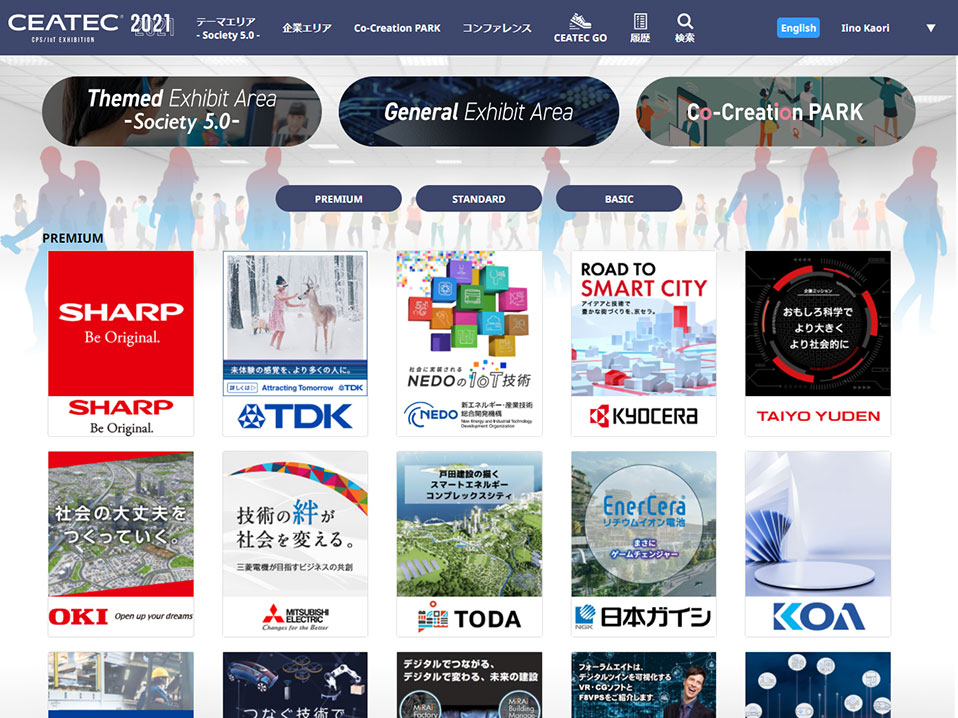Click the Mitsubishi Electric logo
958x718 pixels.
click(295, 617)
